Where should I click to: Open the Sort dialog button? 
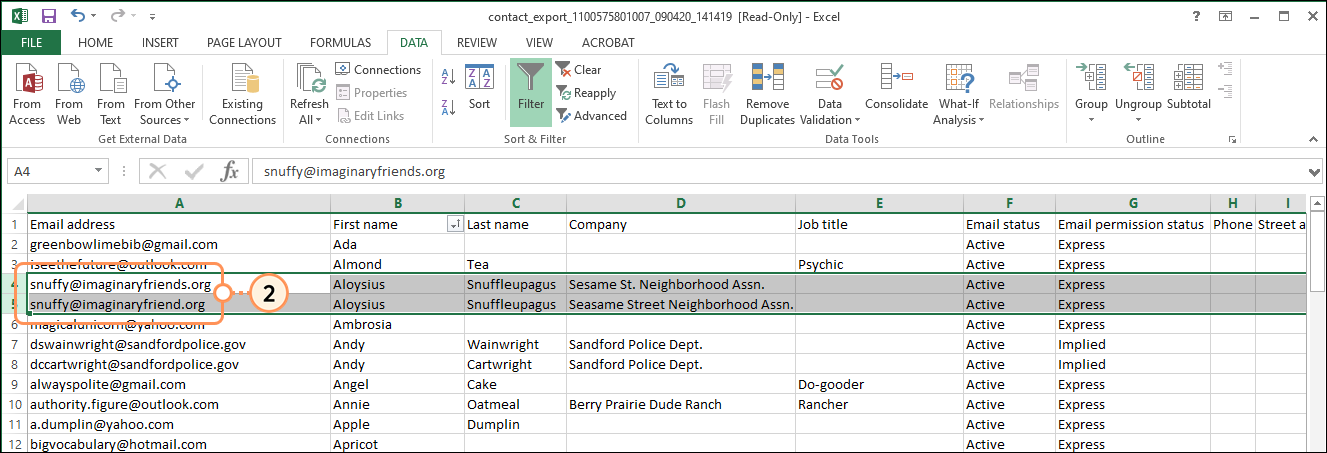point(480,88)
